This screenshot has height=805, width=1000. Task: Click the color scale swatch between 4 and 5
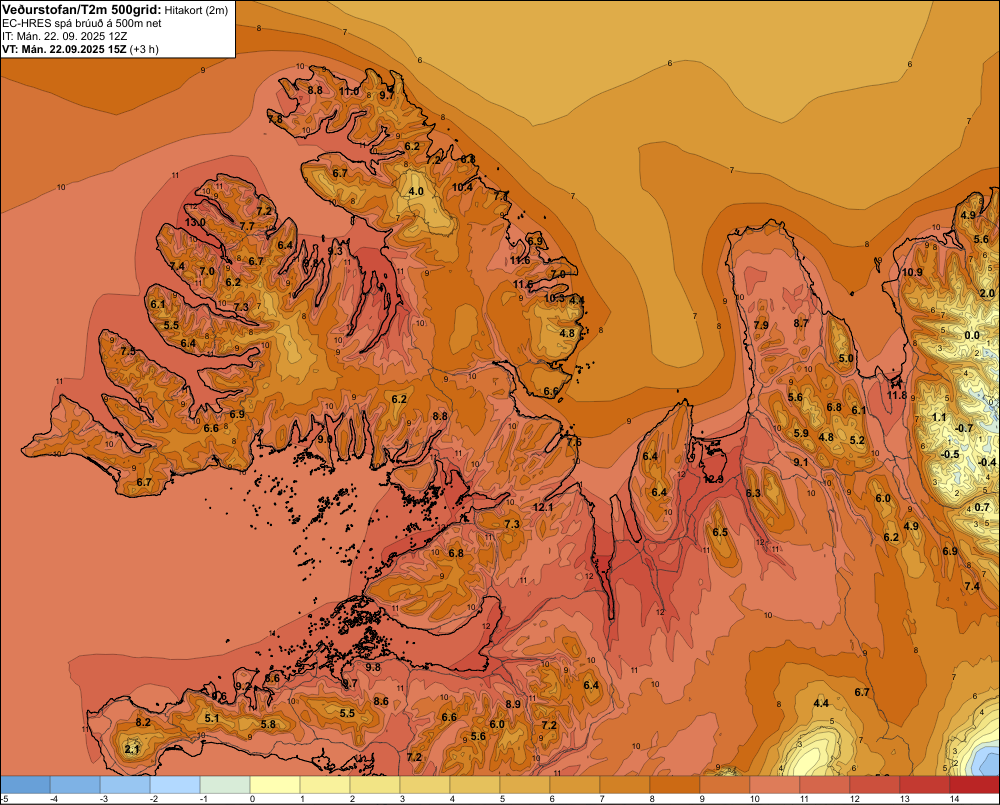click(475, 785)
